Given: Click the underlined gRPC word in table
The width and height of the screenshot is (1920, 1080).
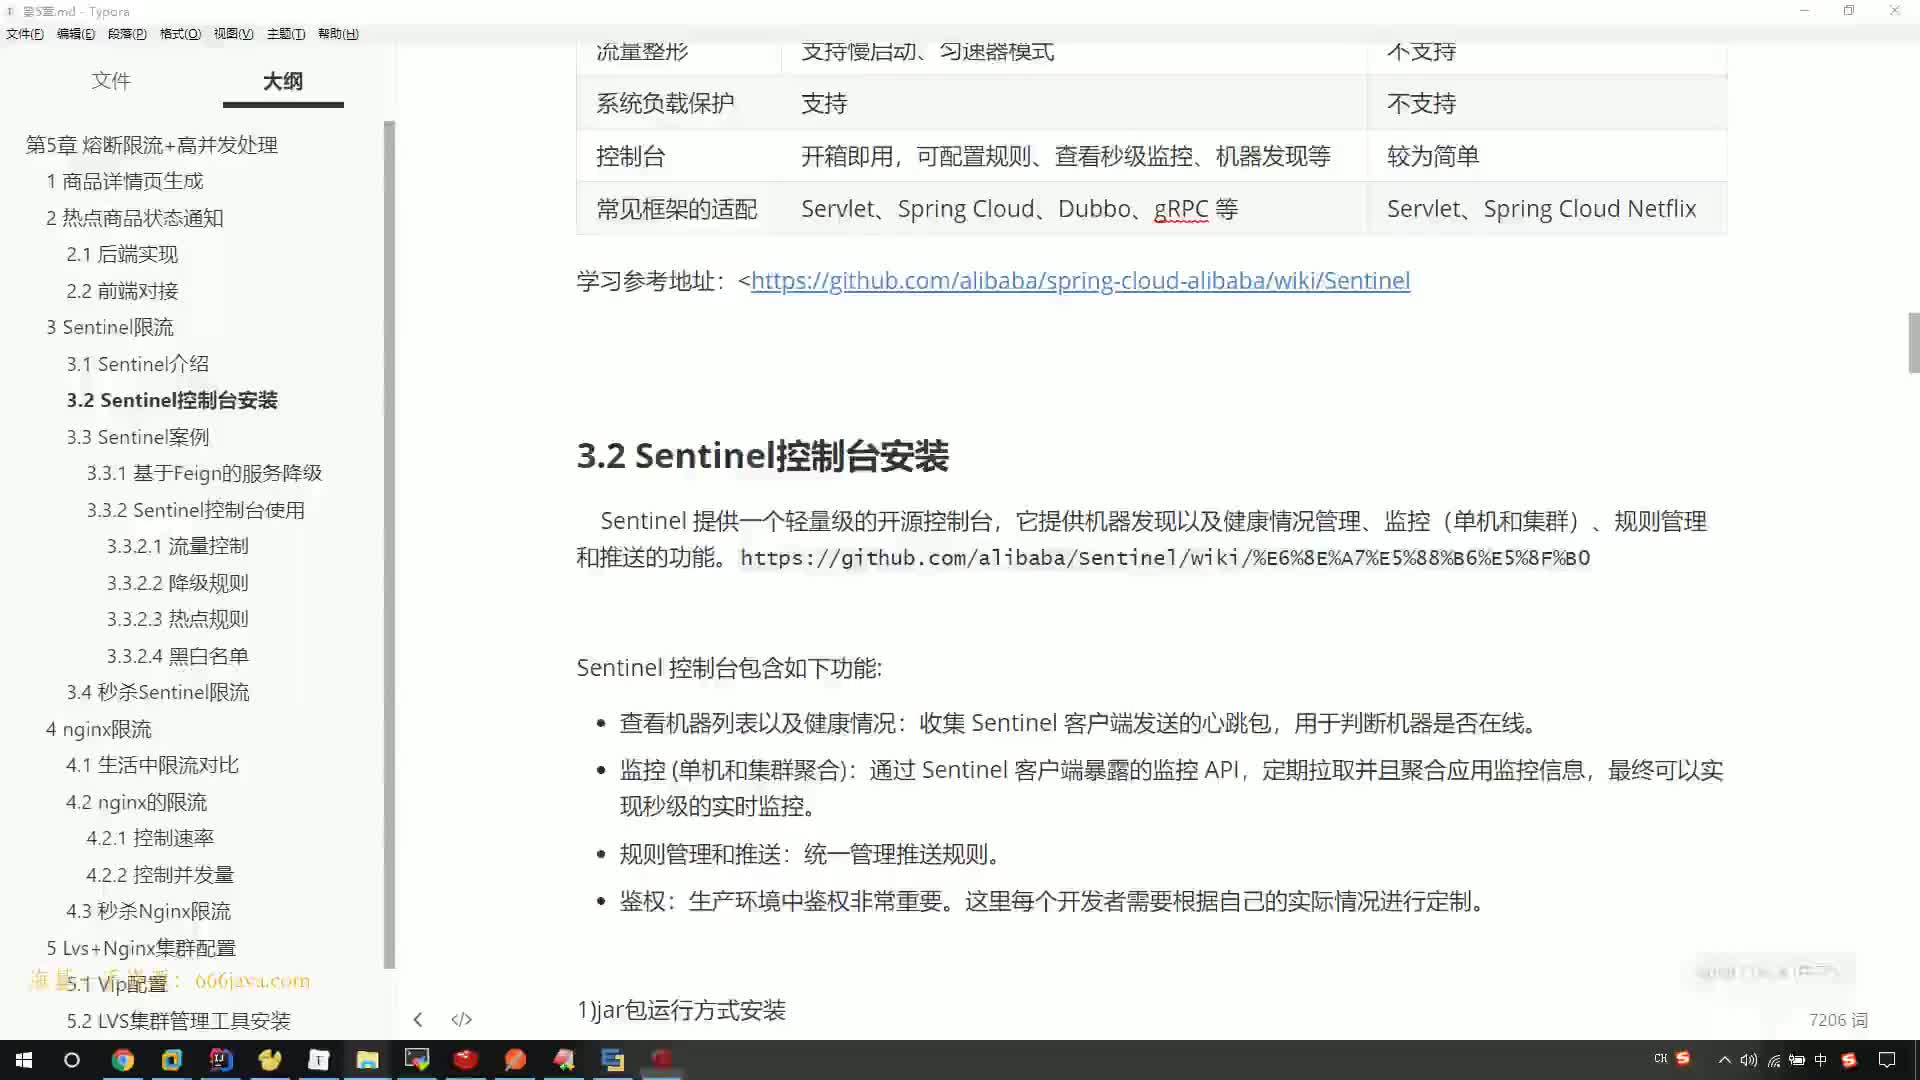Looking at the screenshot, I should [x=1181, y=210].
